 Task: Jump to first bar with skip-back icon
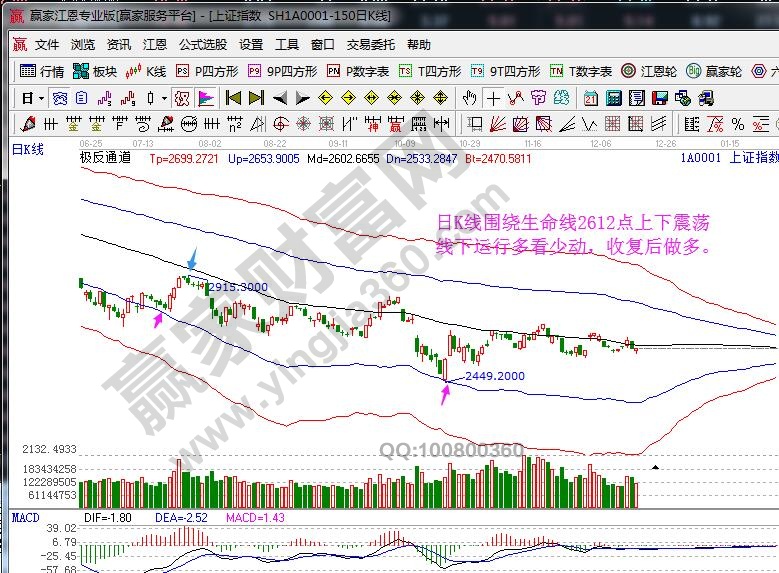click(232, 98)
